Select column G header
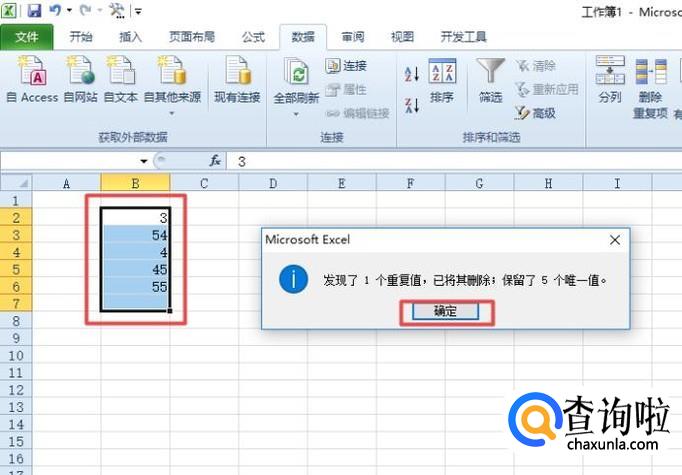The image size is (682, 475). point(479,183)
